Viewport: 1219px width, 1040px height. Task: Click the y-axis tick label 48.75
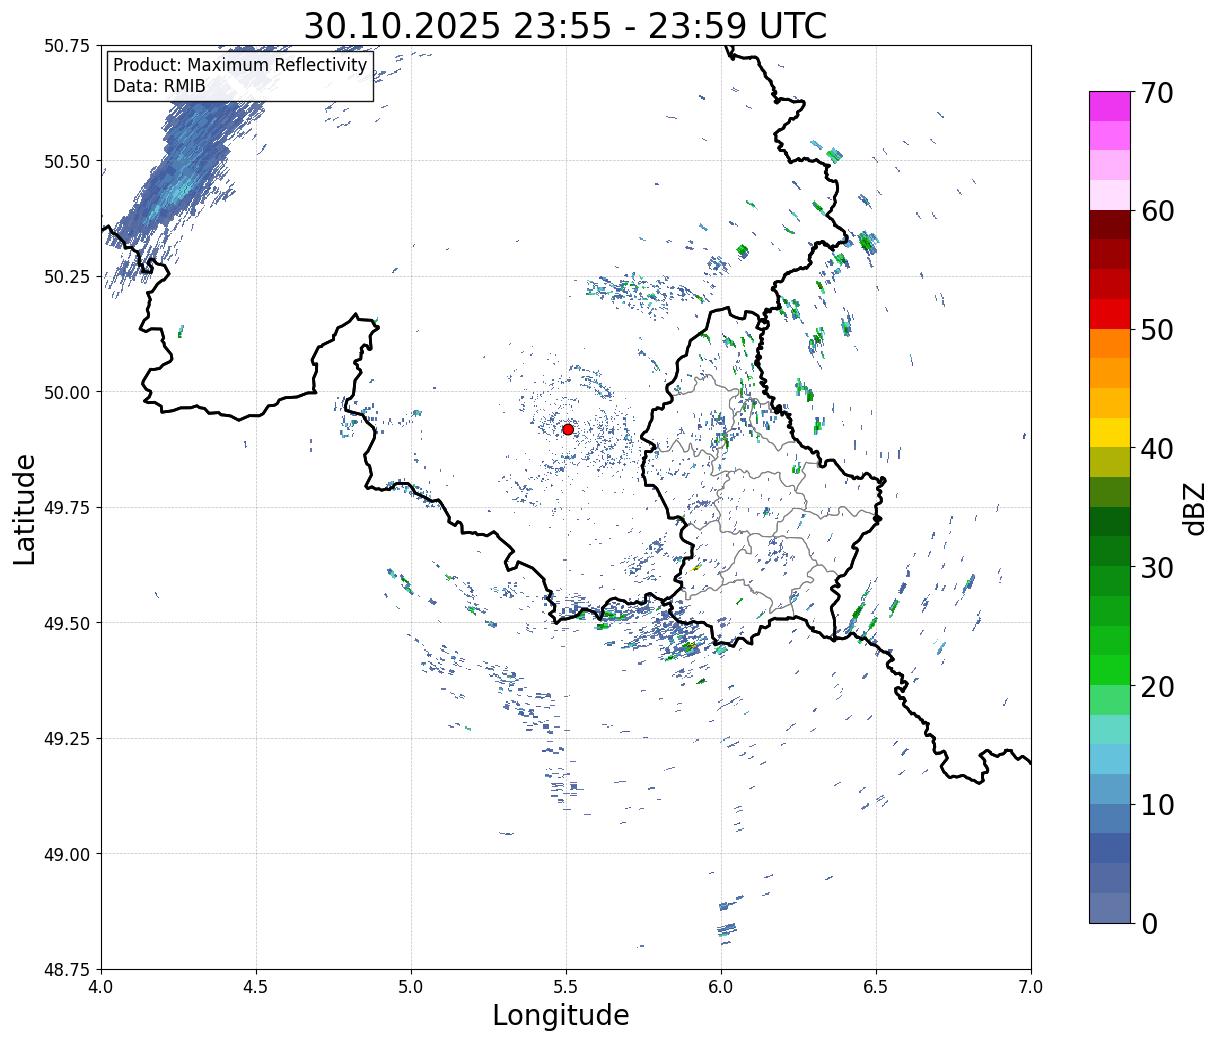(x=67, y=970)
